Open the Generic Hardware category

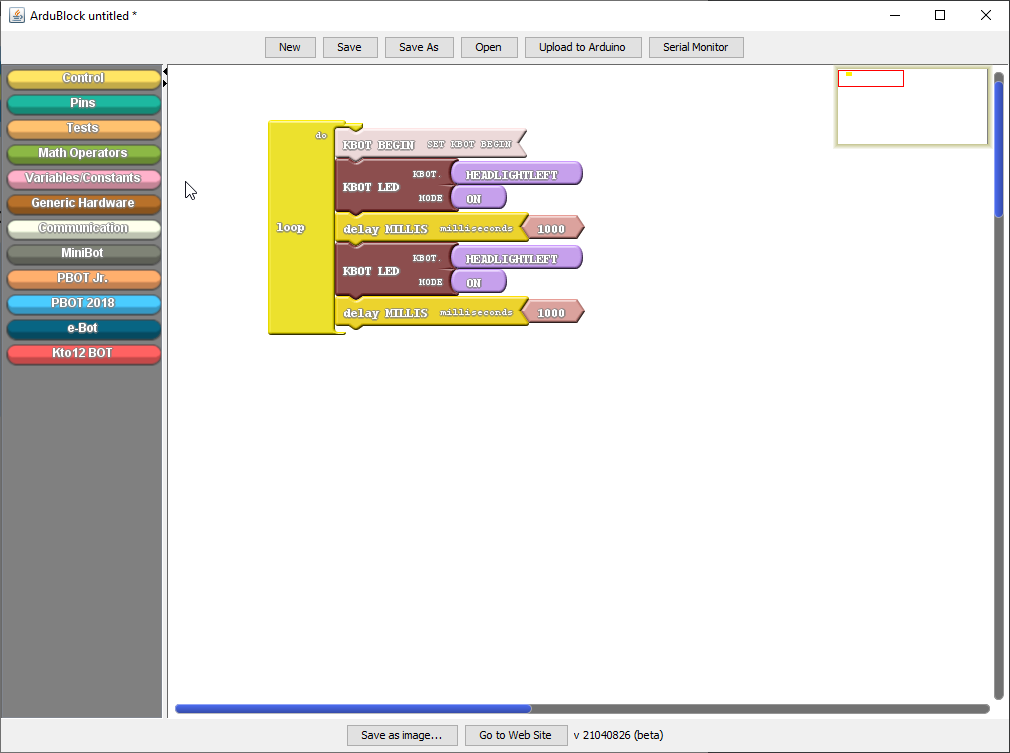tap(83, 202)
